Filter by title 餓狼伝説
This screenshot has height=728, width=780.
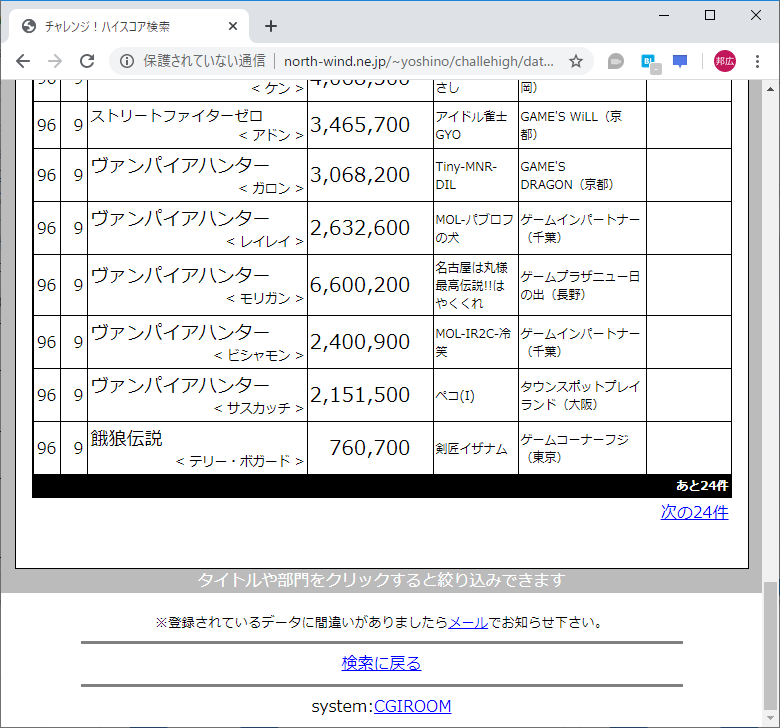tap(126, 438)
